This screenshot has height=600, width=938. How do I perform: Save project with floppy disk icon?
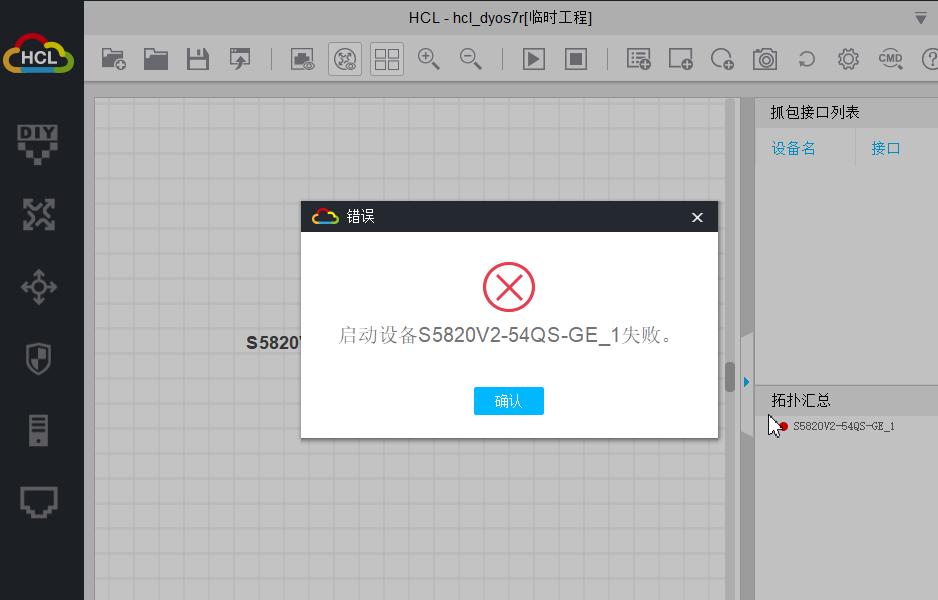(x=197, y=59)
